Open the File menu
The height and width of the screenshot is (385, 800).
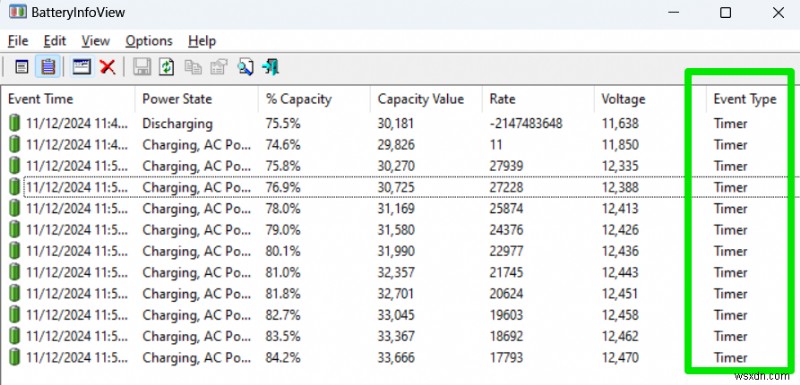point(18,41)
